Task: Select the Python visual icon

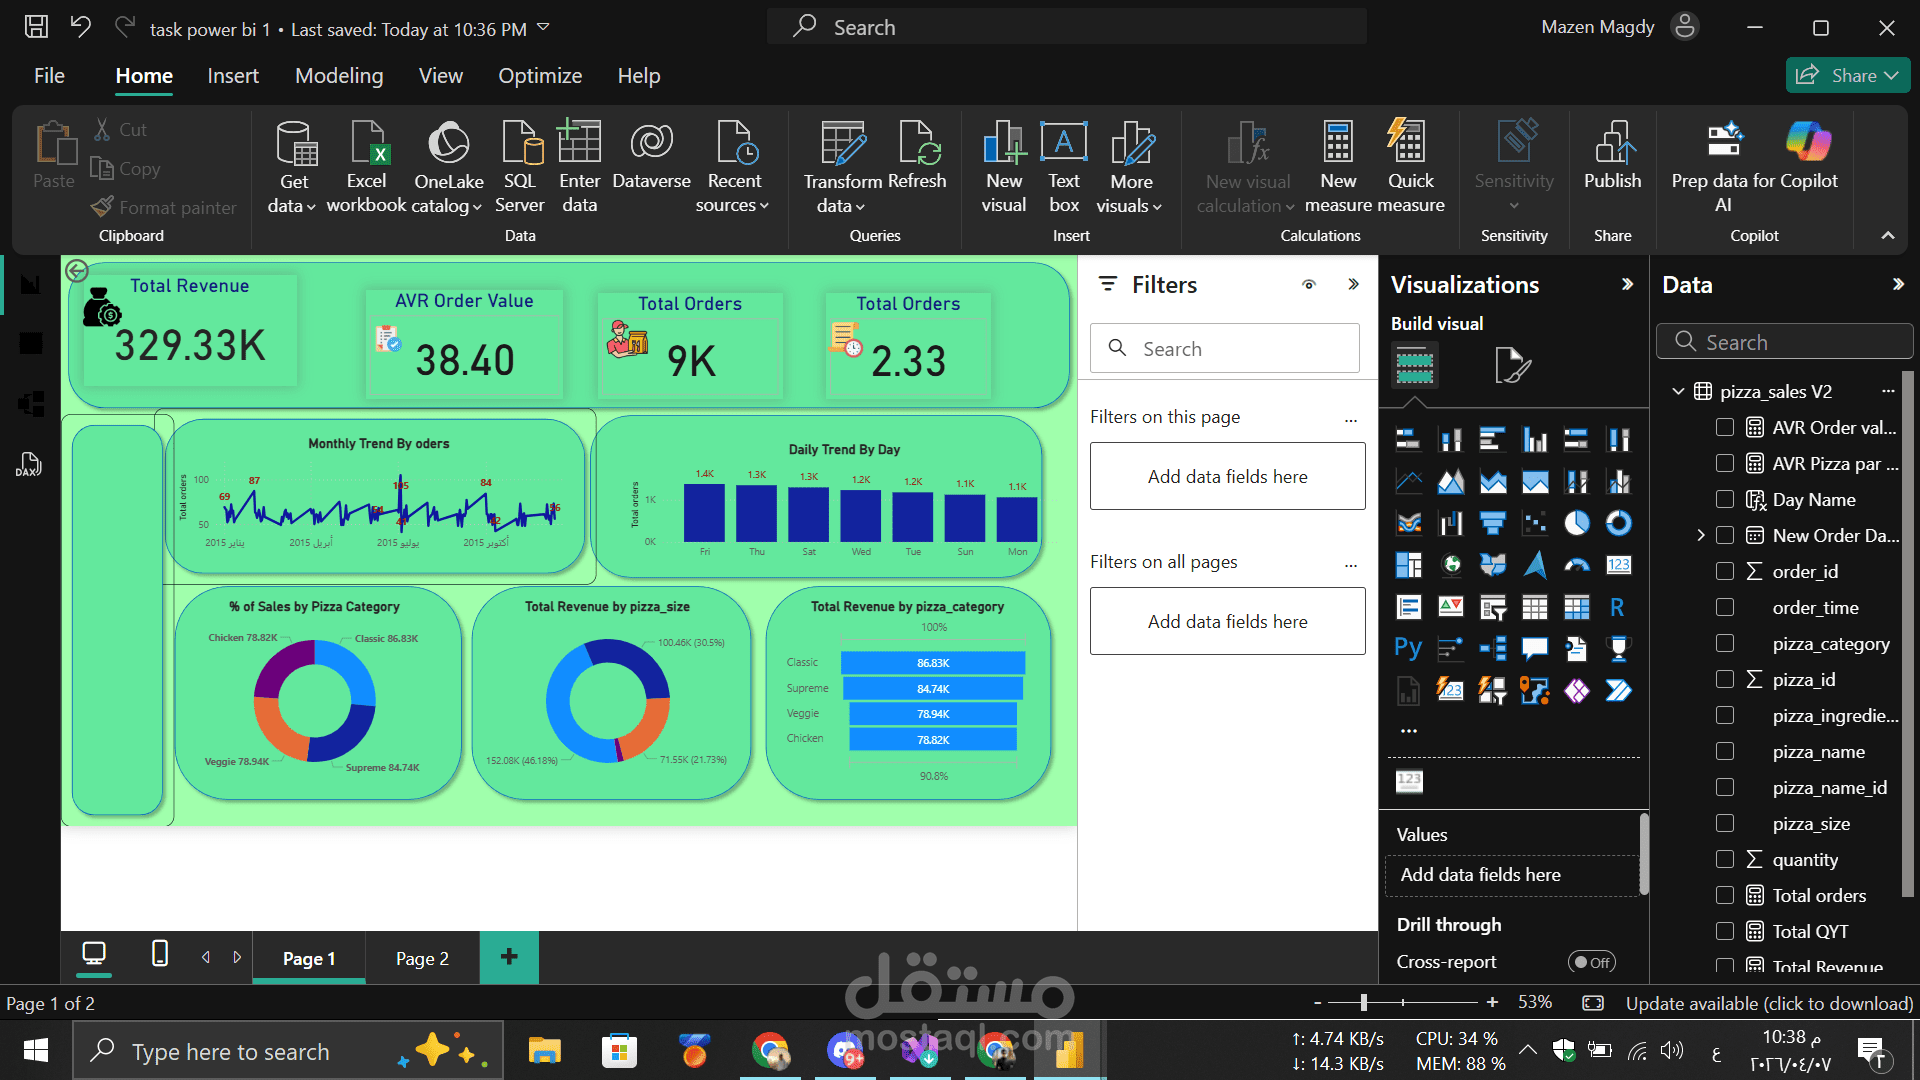Action: [x=1408, y=648]
